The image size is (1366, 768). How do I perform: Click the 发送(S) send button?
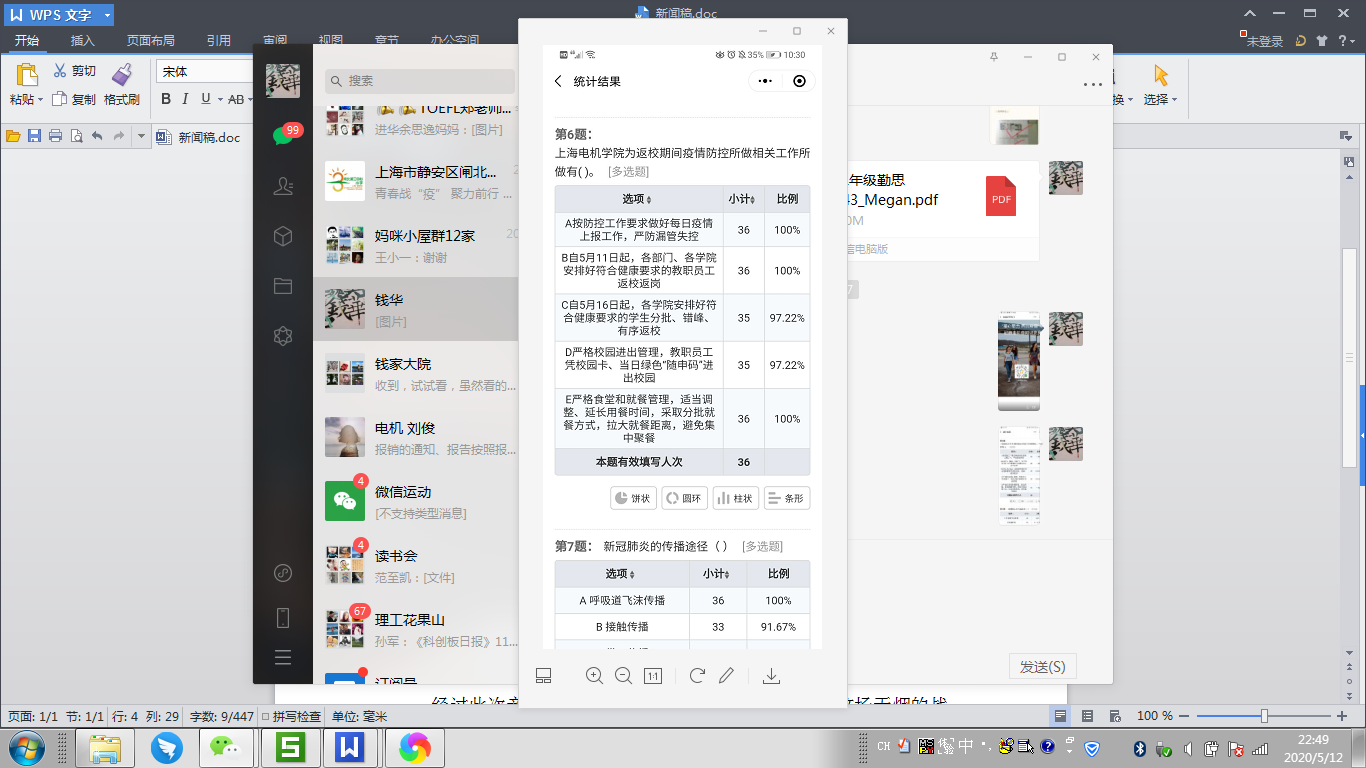point(1042,667)
